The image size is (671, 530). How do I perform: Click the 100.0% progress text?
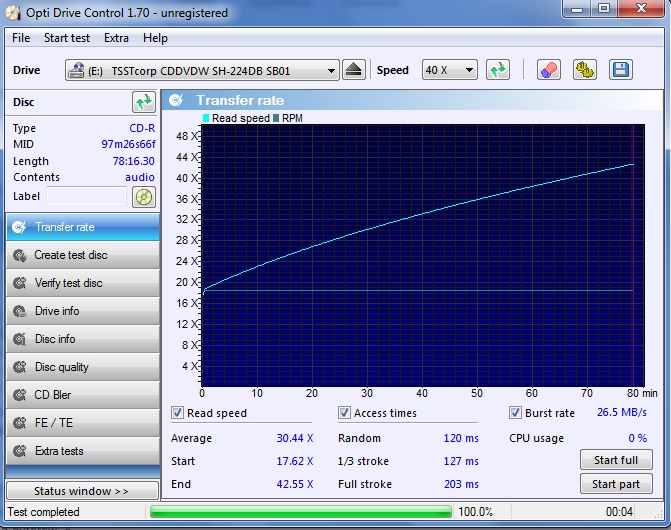(x=475, y=512)
